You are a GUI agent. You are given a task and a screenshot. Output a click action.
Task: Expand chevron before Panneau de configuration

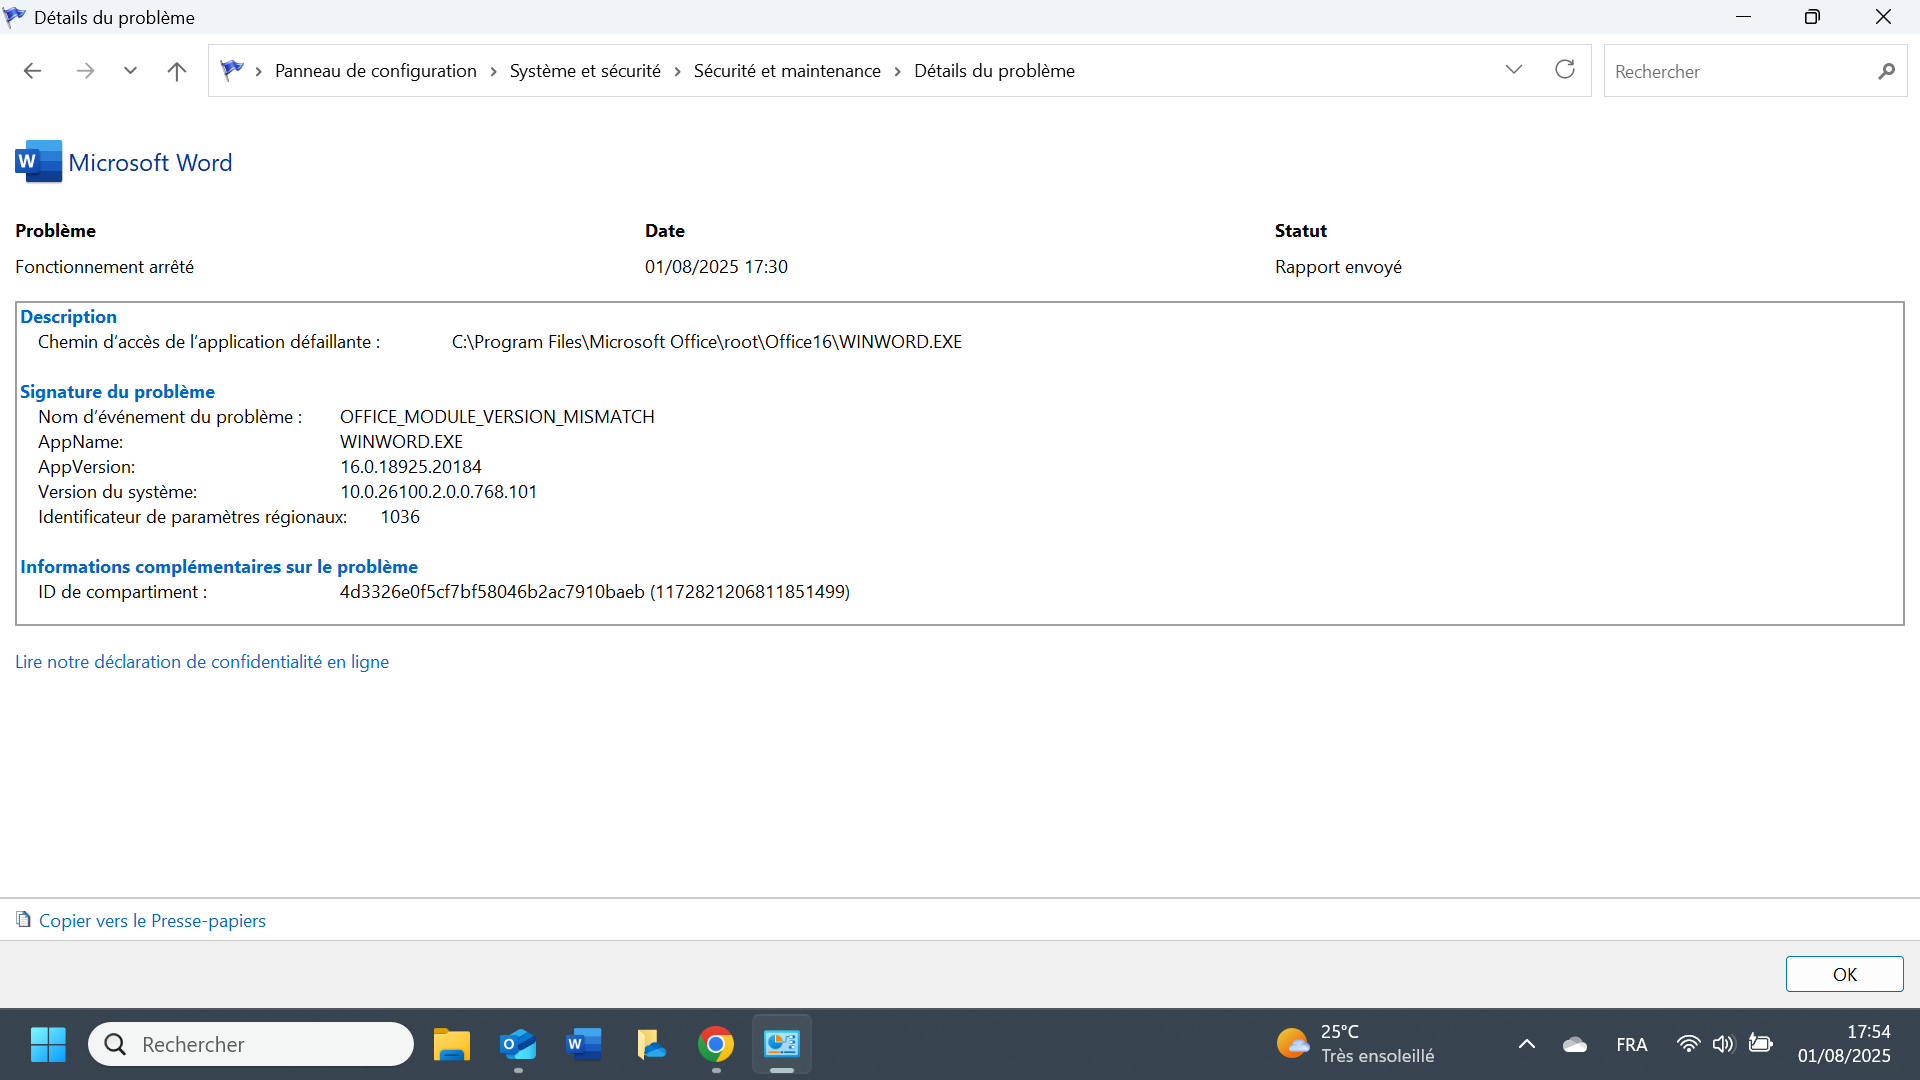click(x=258, y=71)
